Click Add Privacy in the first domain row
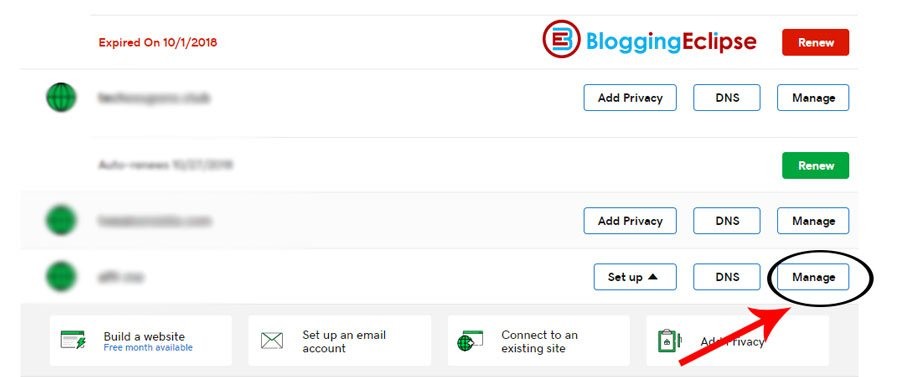 click(630, 98)
